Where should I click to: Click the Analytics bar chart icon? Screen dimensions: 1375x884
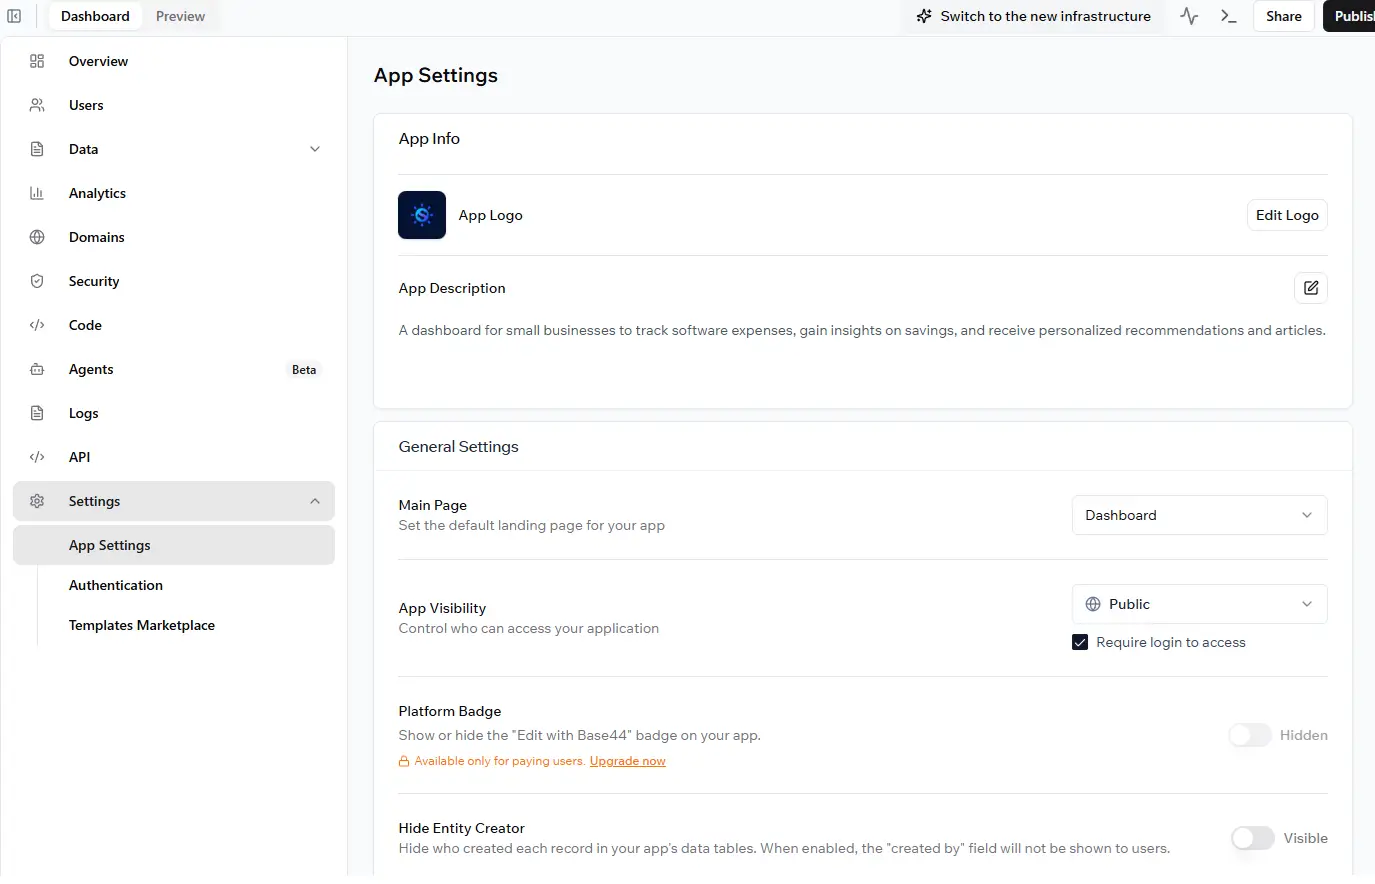pos(37,193)
